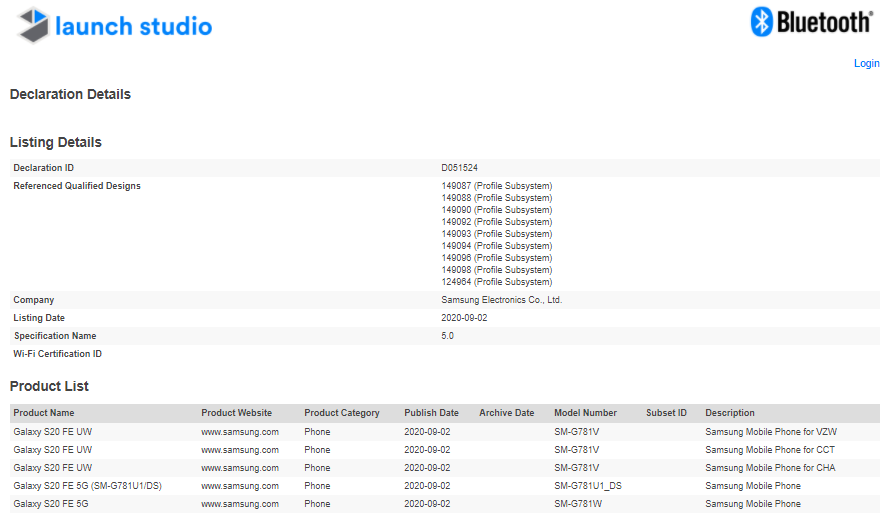Screen dimensions: 889x520
Task: Click the Referenced Qualified Designs label
Action: click(x=77, y=186)
